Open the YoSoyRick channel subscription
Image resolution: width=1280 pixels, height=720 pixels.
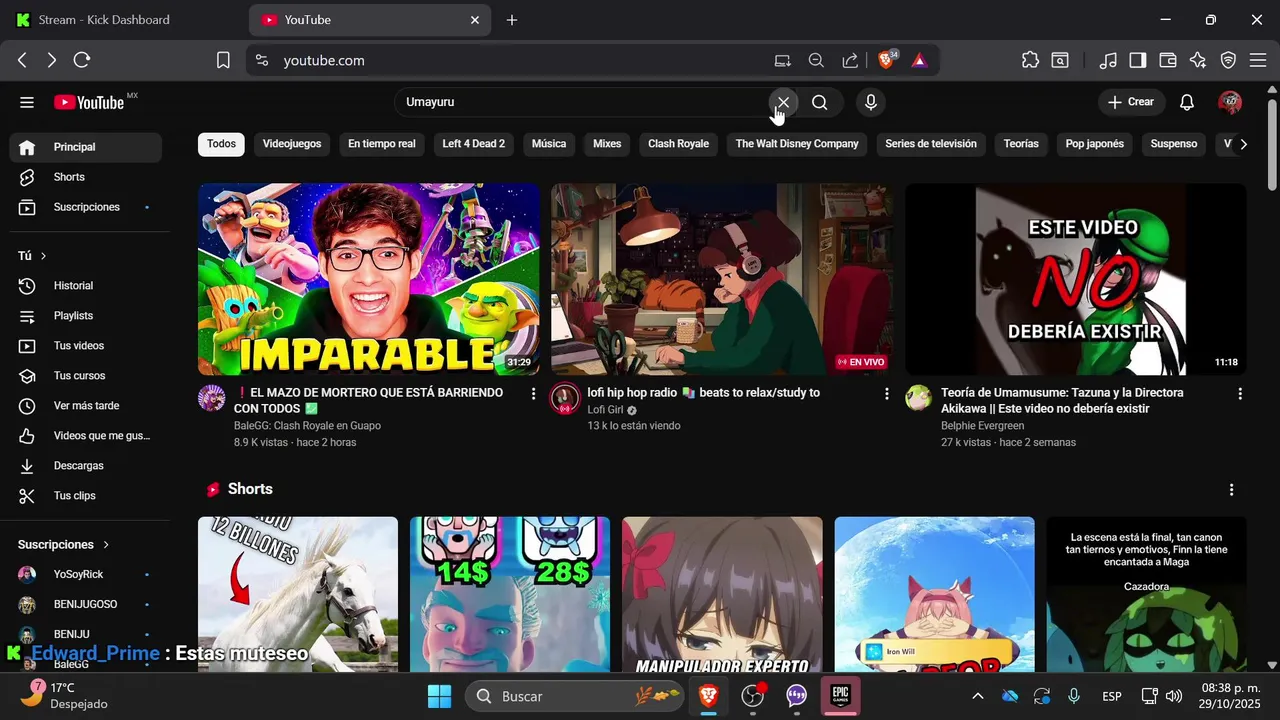pyautogui.click(x=86, y=575)
